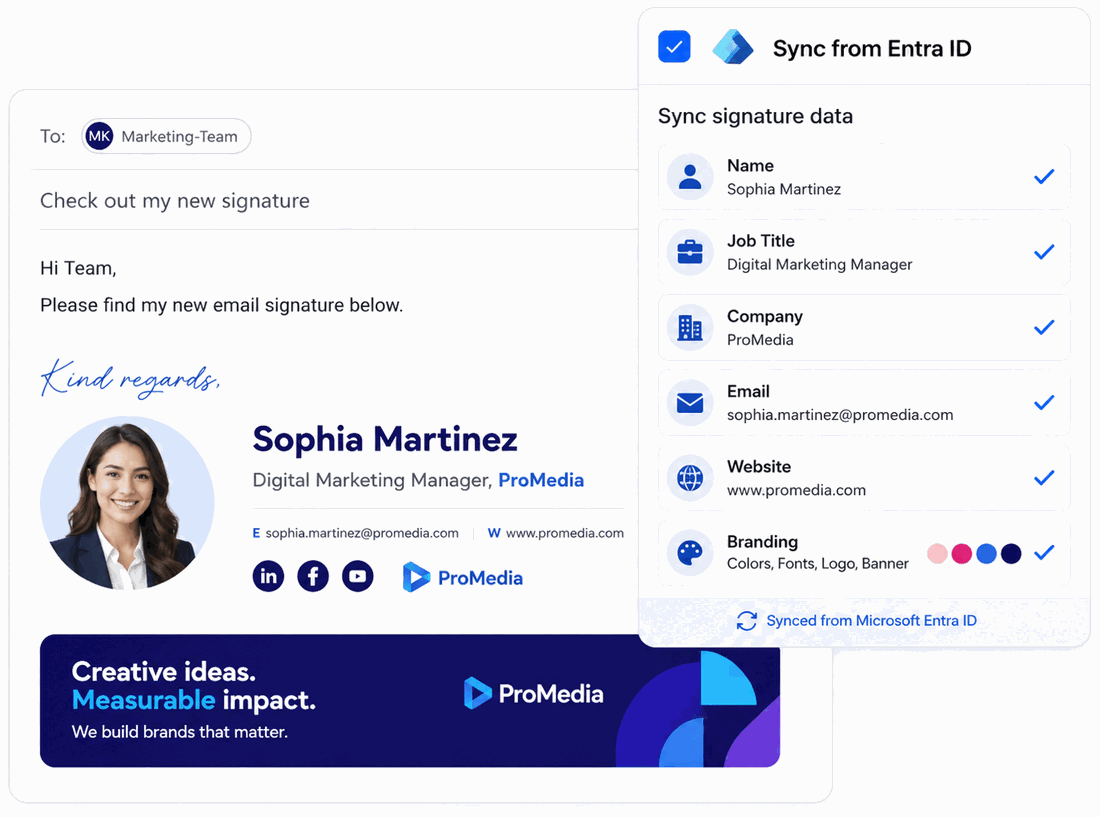1100x817 pixels.
Task: Click the Sync from Entra ID title
Action: [x=872, y=48]
